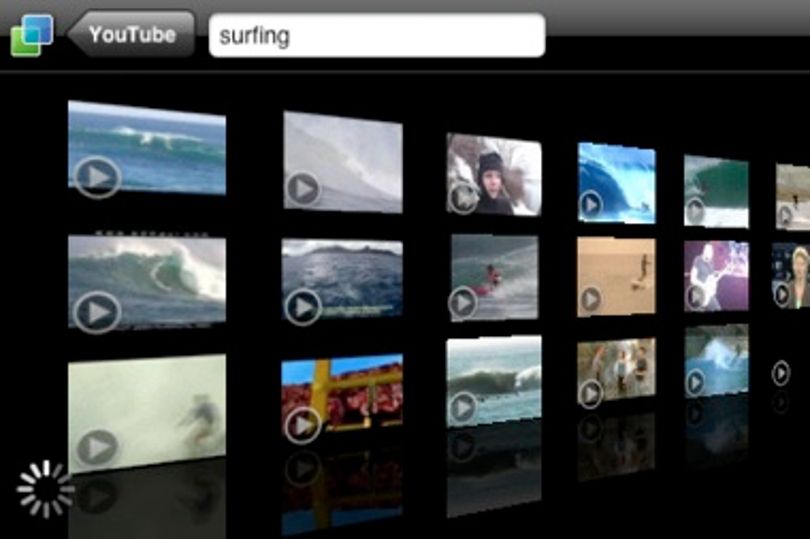Go back using the YouTube button
Viewport: 810px width, 539px height.
click(131, 34)
